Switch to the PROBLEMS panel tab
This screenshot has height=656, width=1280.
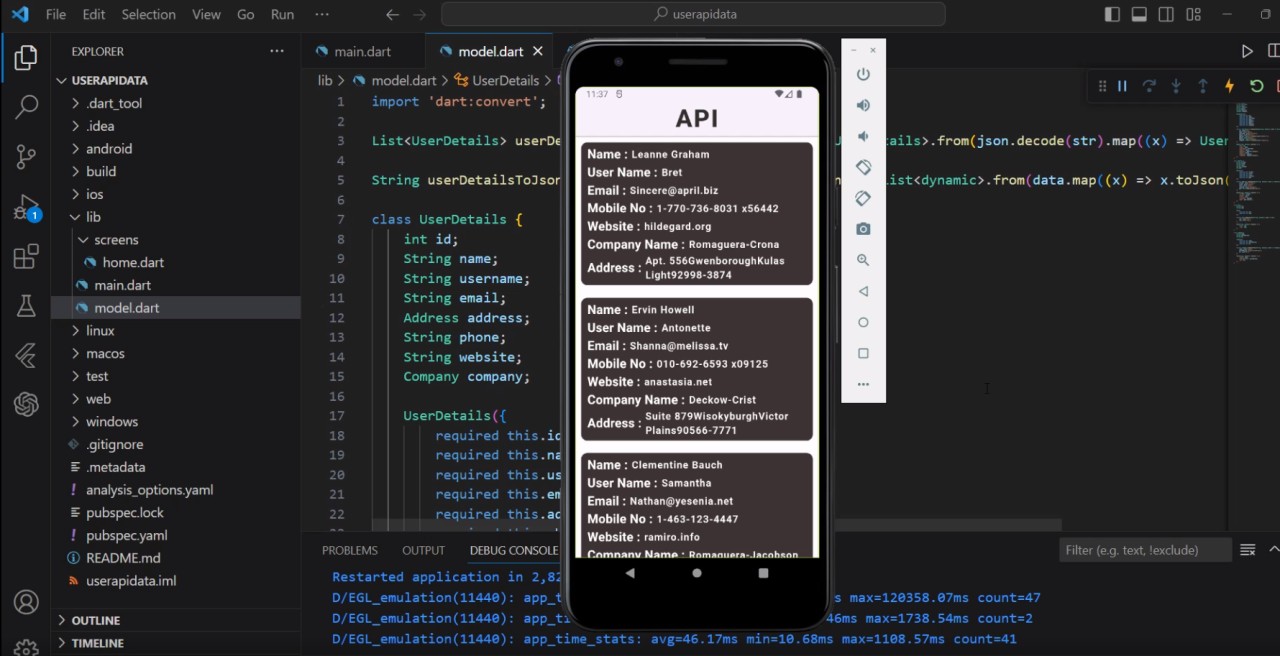(349, 550)
